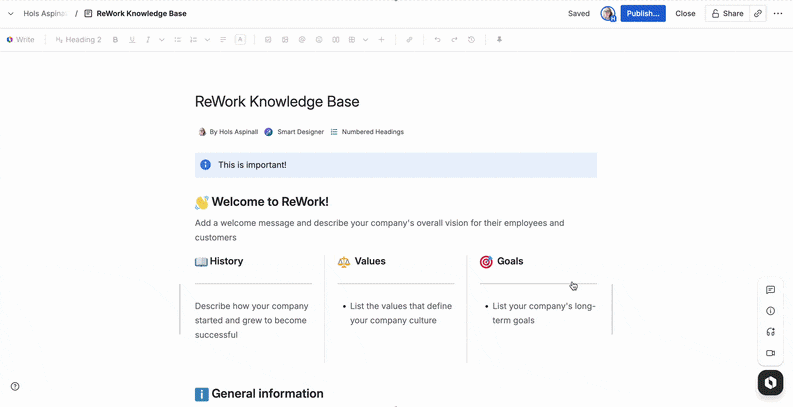This screenshot has width=793, height=407.
Task: Toggle underline formatting
Action: tap(132, 39)
